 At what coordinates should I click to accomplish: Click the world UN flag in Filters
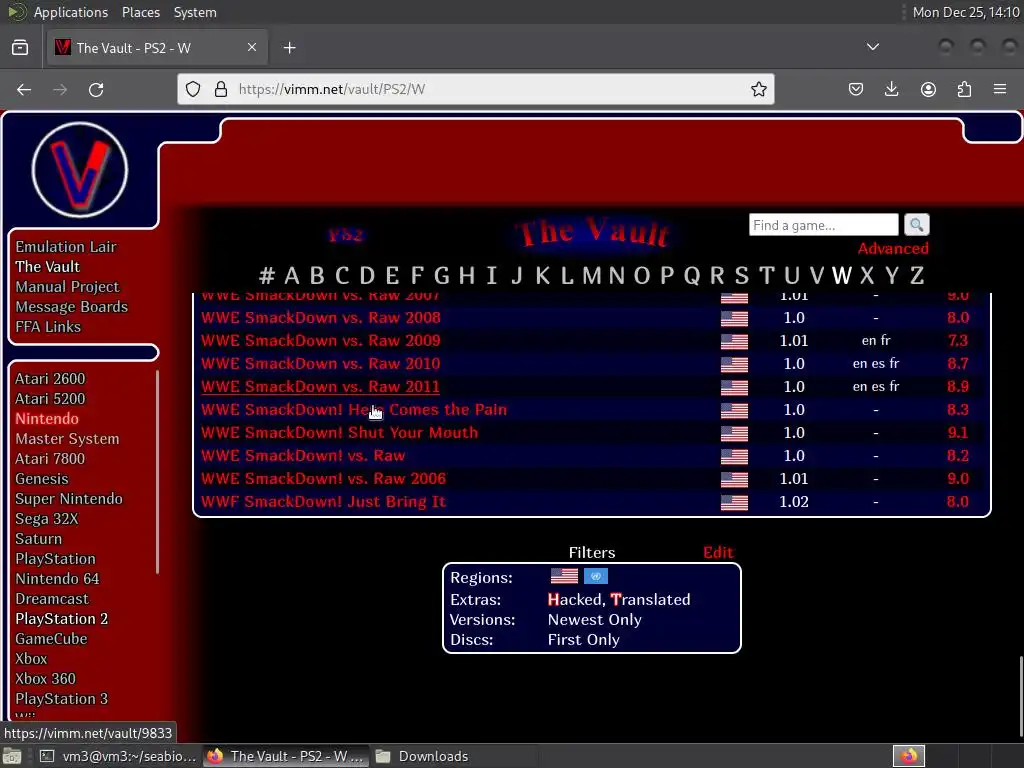[x=596, y=576]
